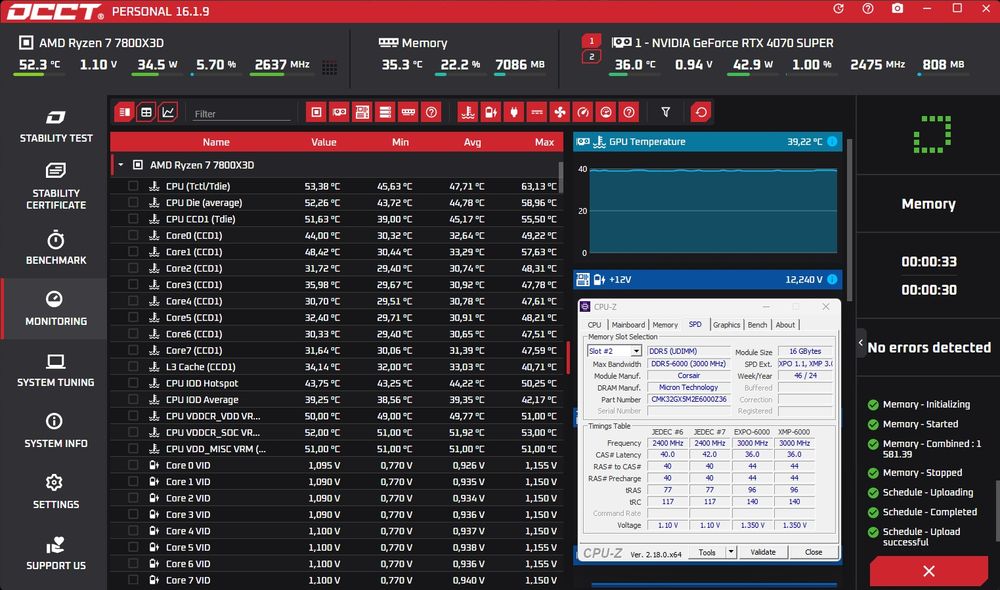Check the CPU (Tctl/Tdie) row checkbox
1000x590 pixels.
(133, 186)
